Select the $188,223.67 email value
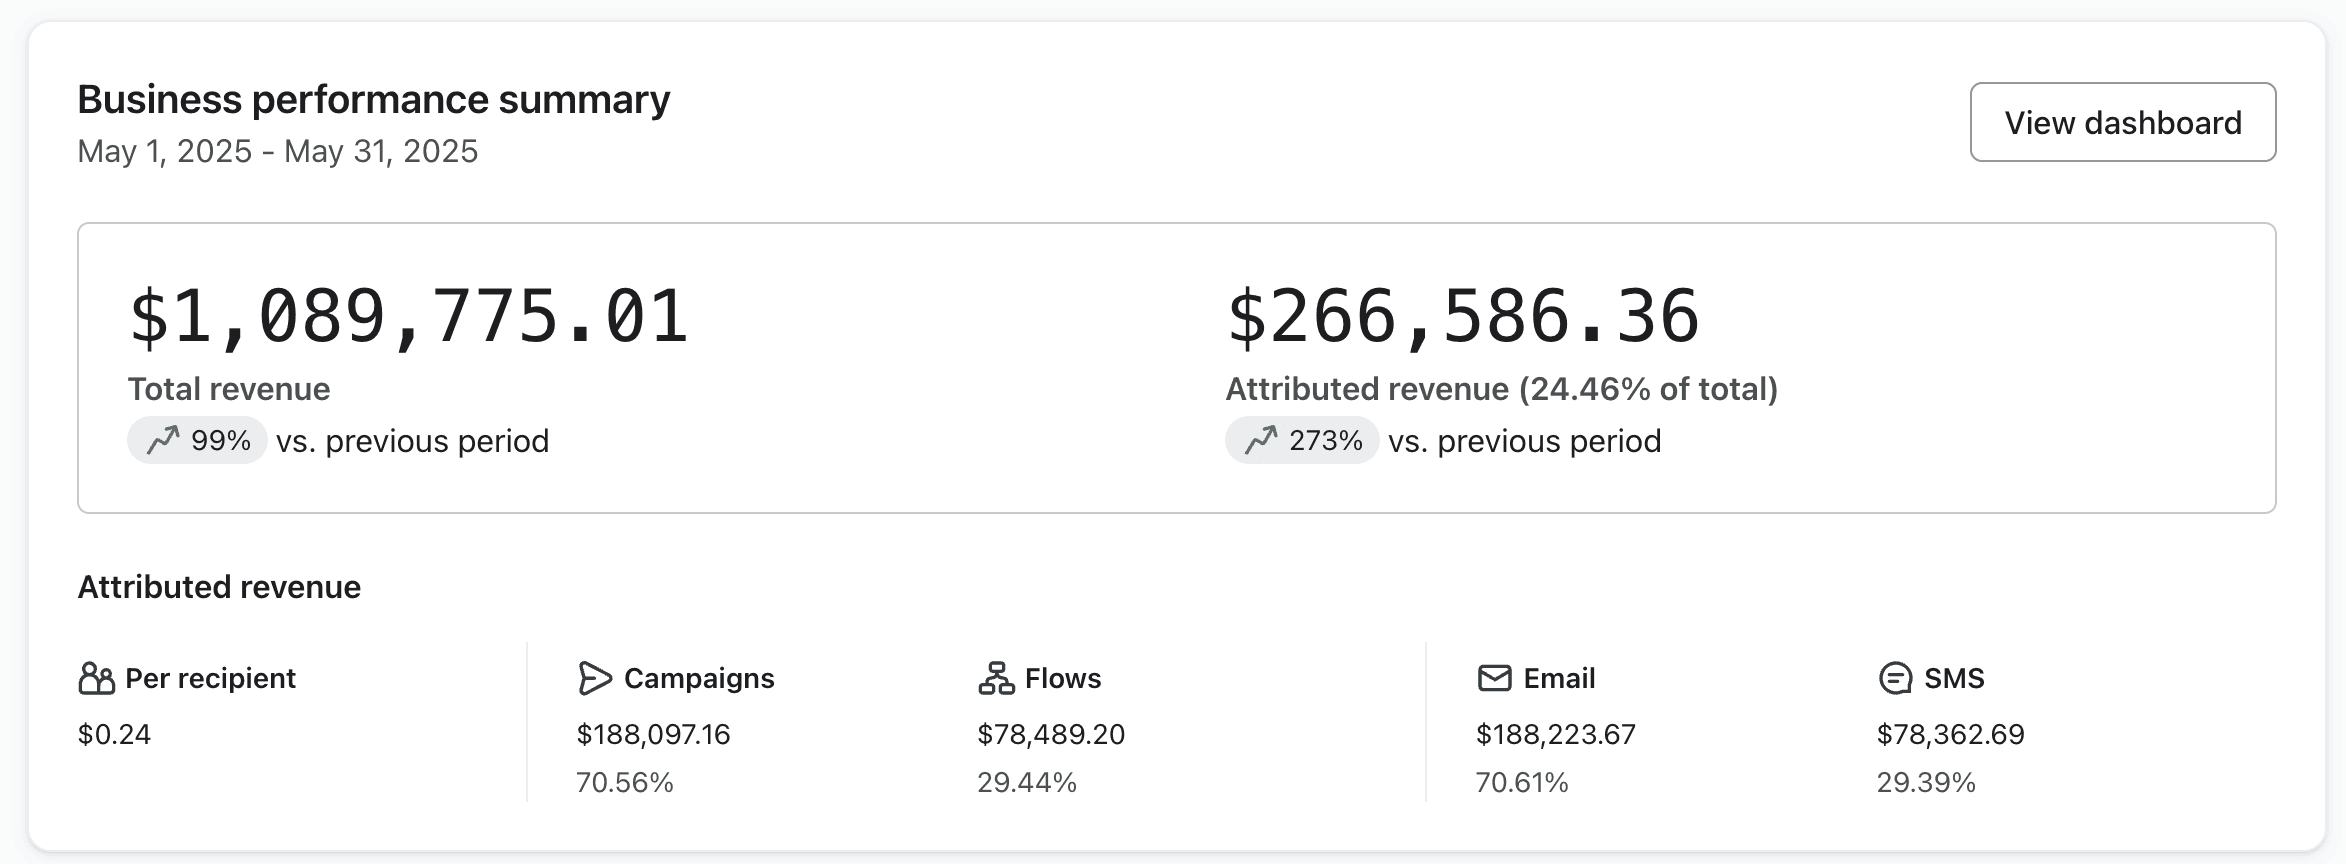The height and width of the screenshot is (864, 2346). (1556, 735)
